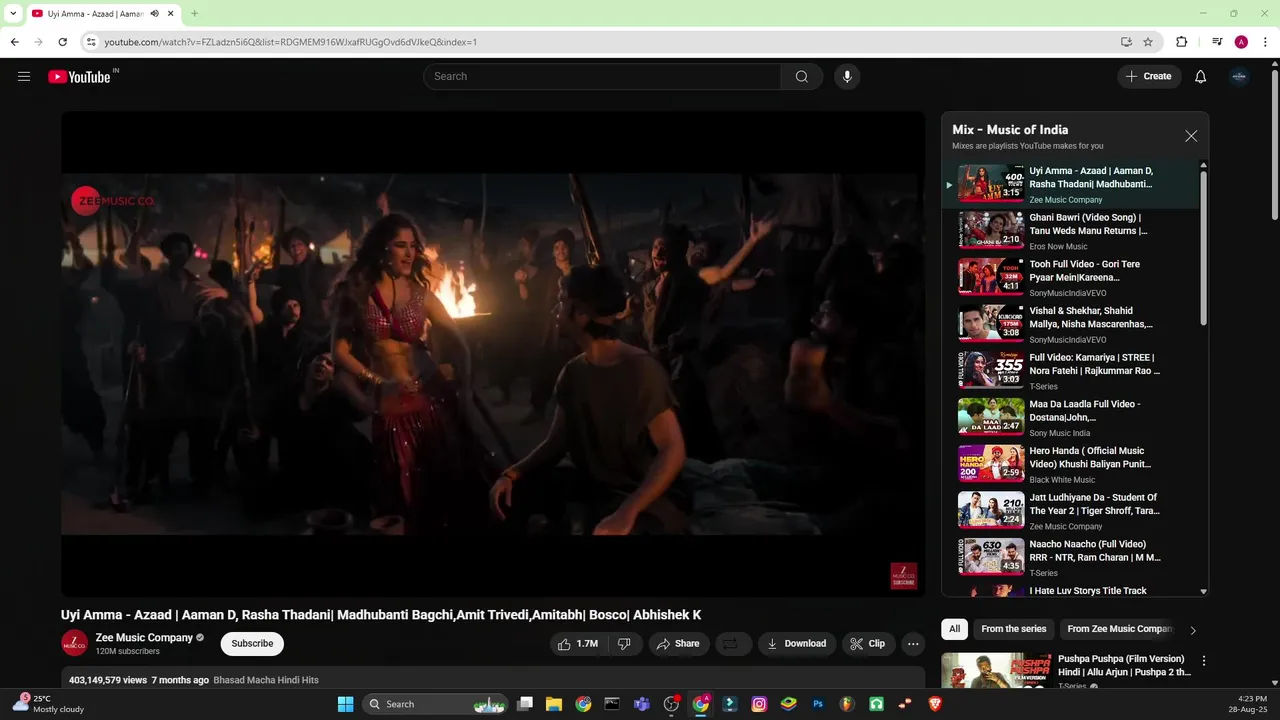Screen dimensions: 1280x720
Task: Open Windows Start menu
Action: (345, 704)
